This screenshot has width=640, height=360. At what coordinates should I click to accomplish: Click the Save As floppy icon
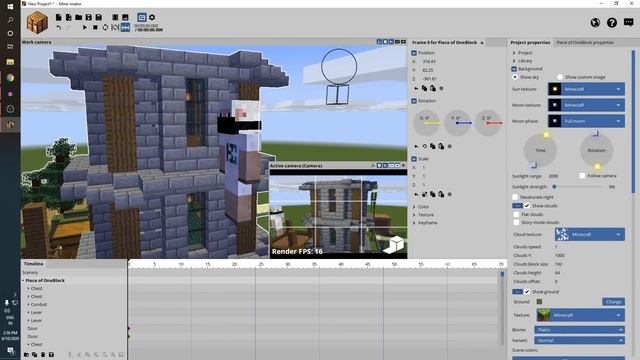coord(98,17)
